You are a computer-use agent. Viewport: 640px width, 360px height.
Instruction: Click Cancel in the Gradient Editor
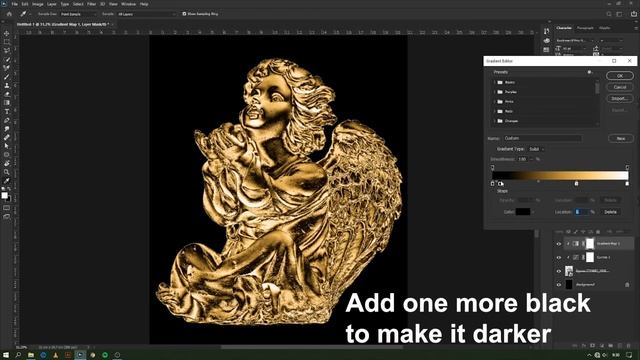tap(620, 87)
